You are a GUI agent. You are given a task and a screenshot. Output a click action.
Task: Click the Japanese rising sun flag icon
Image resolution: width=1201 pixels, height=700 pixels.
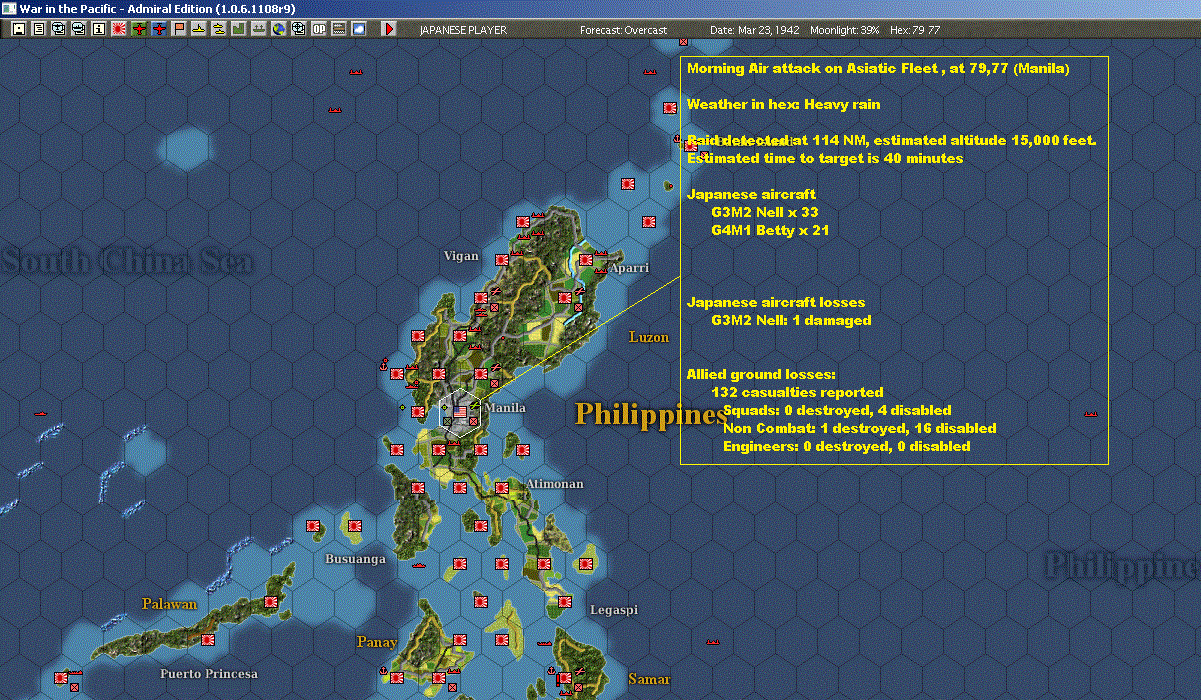pos(119,29)
